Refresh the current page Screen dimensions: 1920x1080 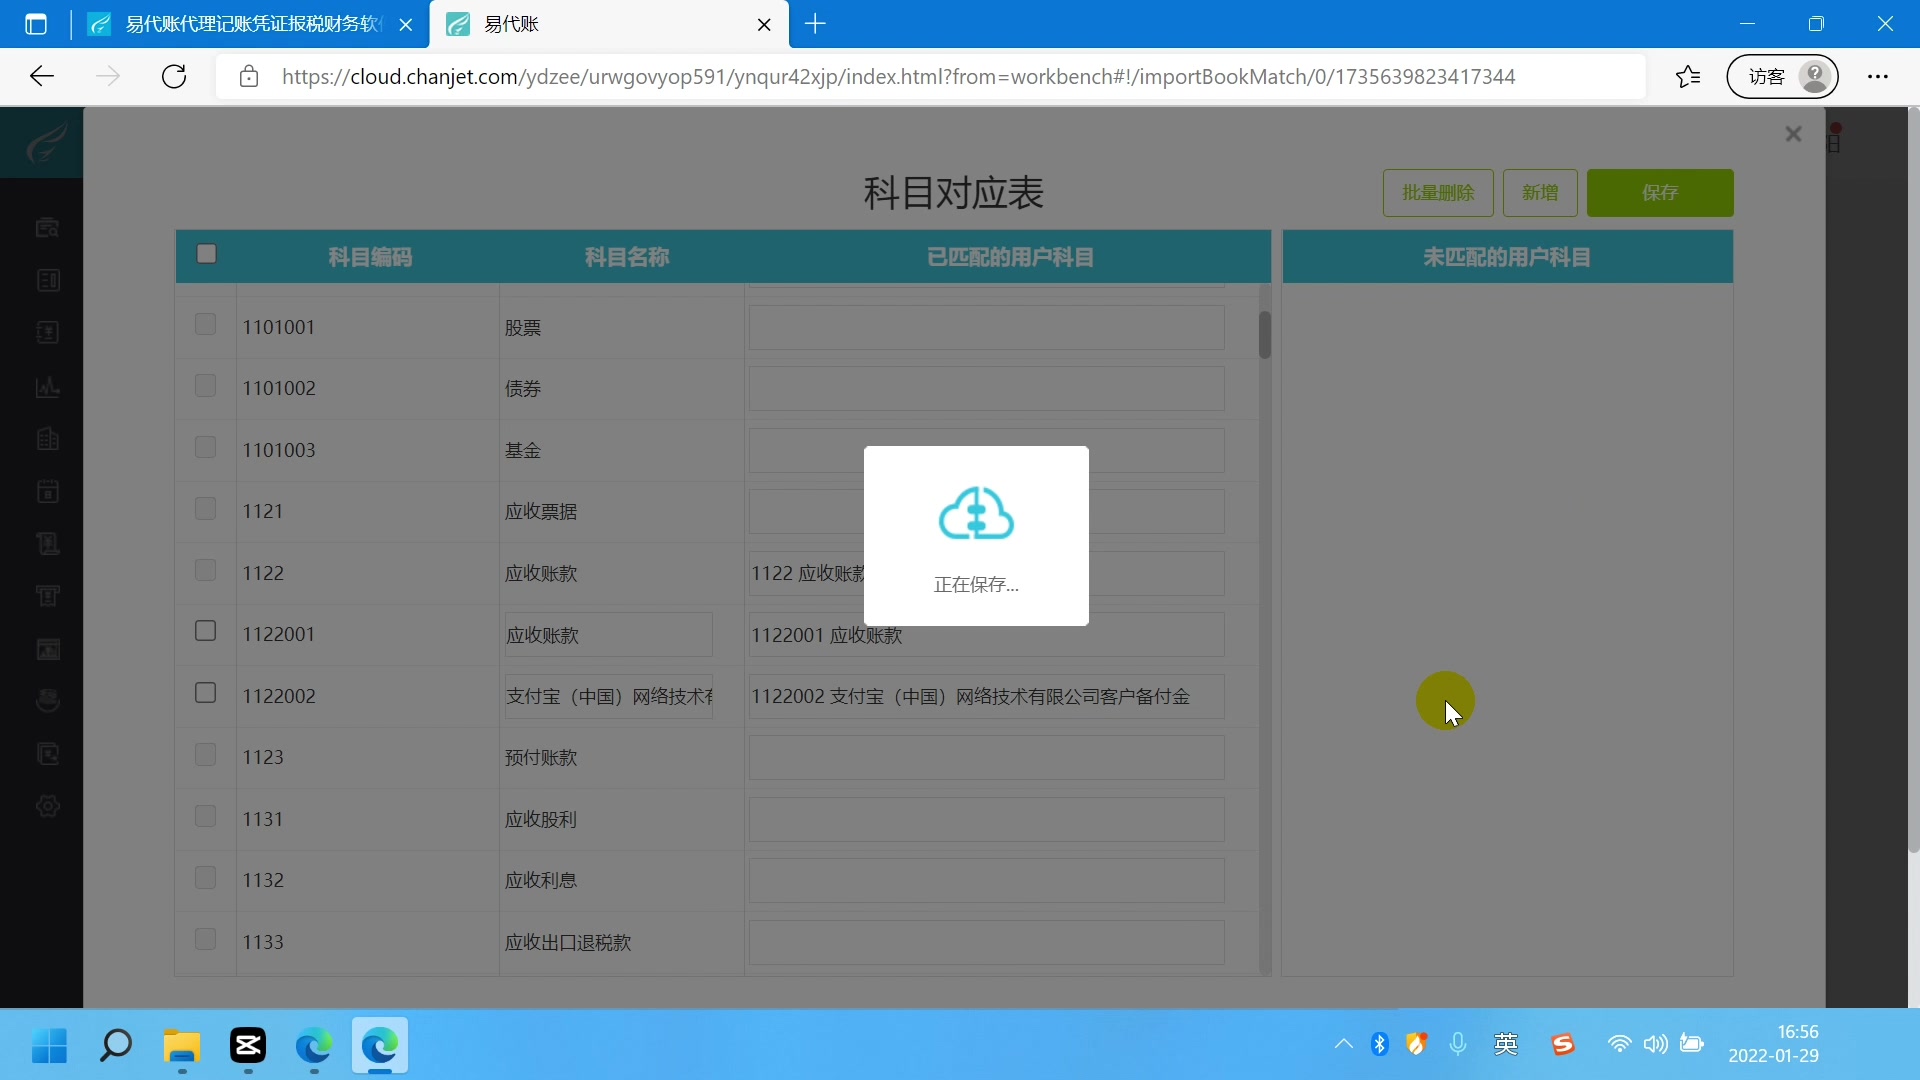pos(174,77)
